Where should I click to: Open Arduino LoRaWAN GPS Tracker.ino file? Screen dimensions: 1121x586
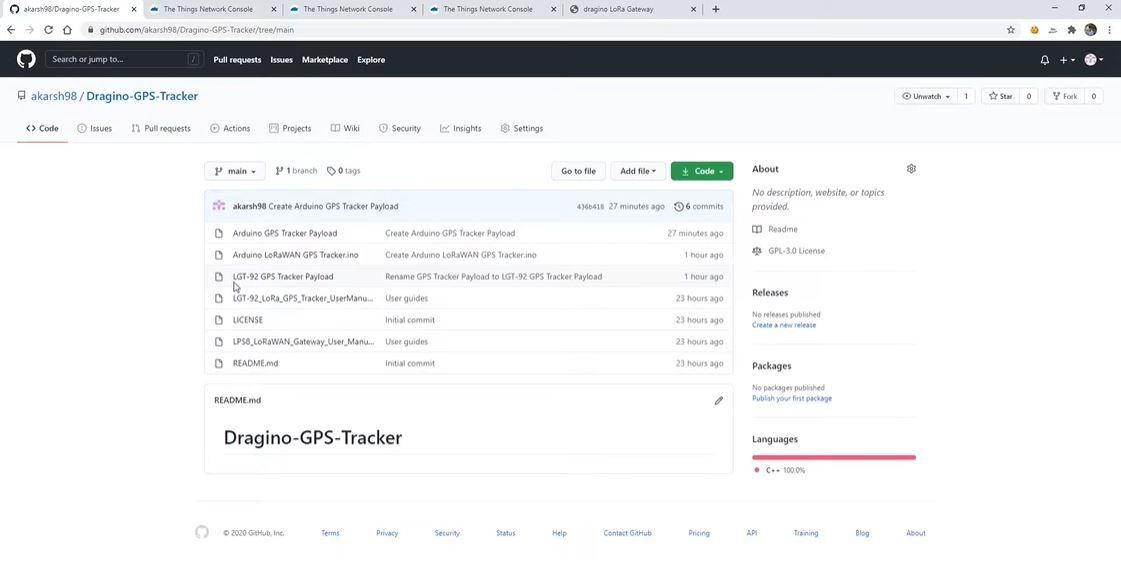pos(295,255)
